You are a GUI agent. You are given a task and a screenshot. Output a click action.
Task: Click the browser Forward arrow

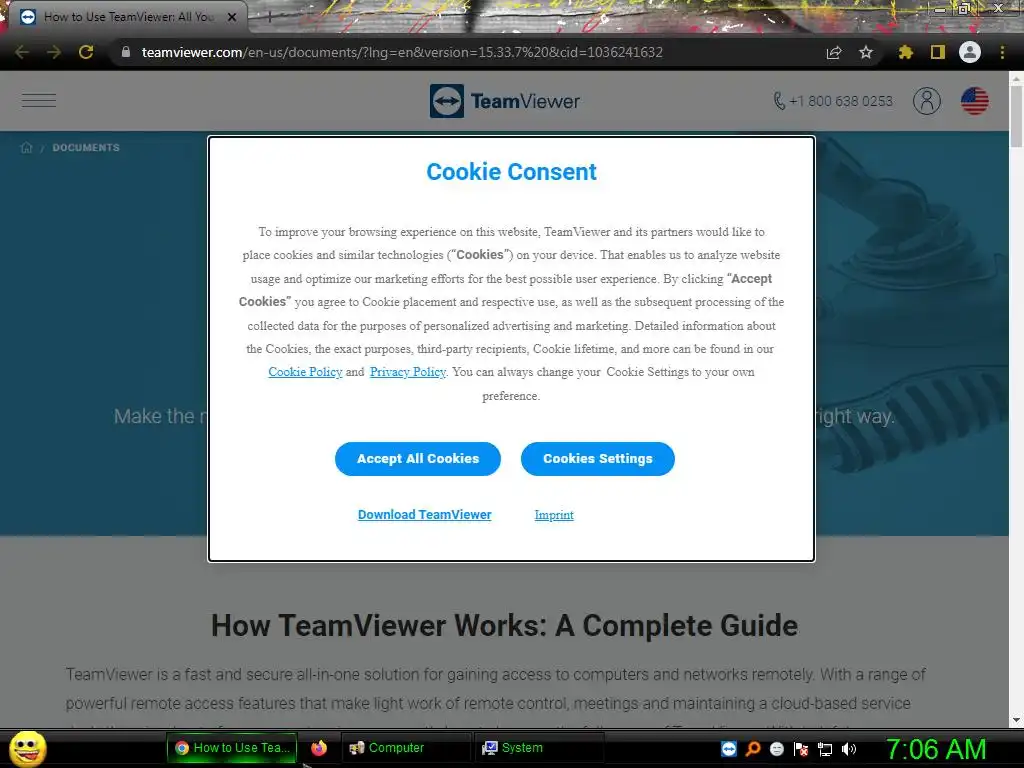54,52
